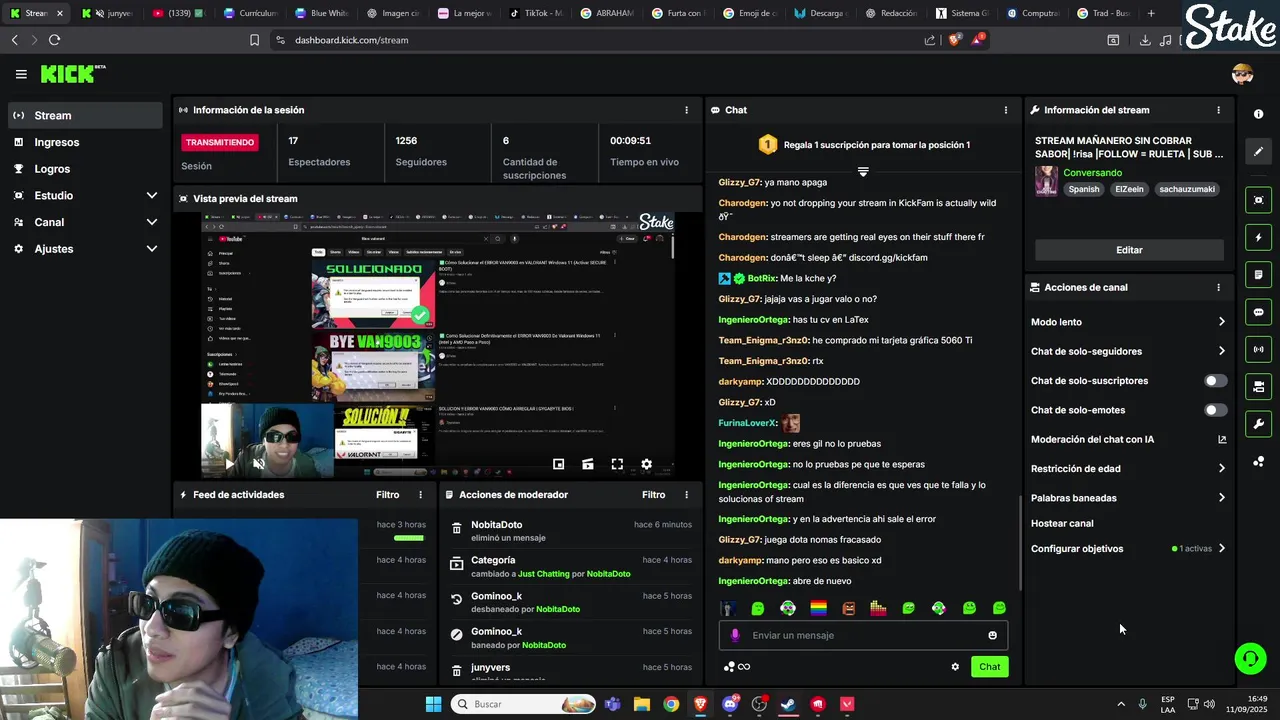Open chat settings gear icon
The image size is (1280, 720).
pyautogui.click(x=955, y=666)
